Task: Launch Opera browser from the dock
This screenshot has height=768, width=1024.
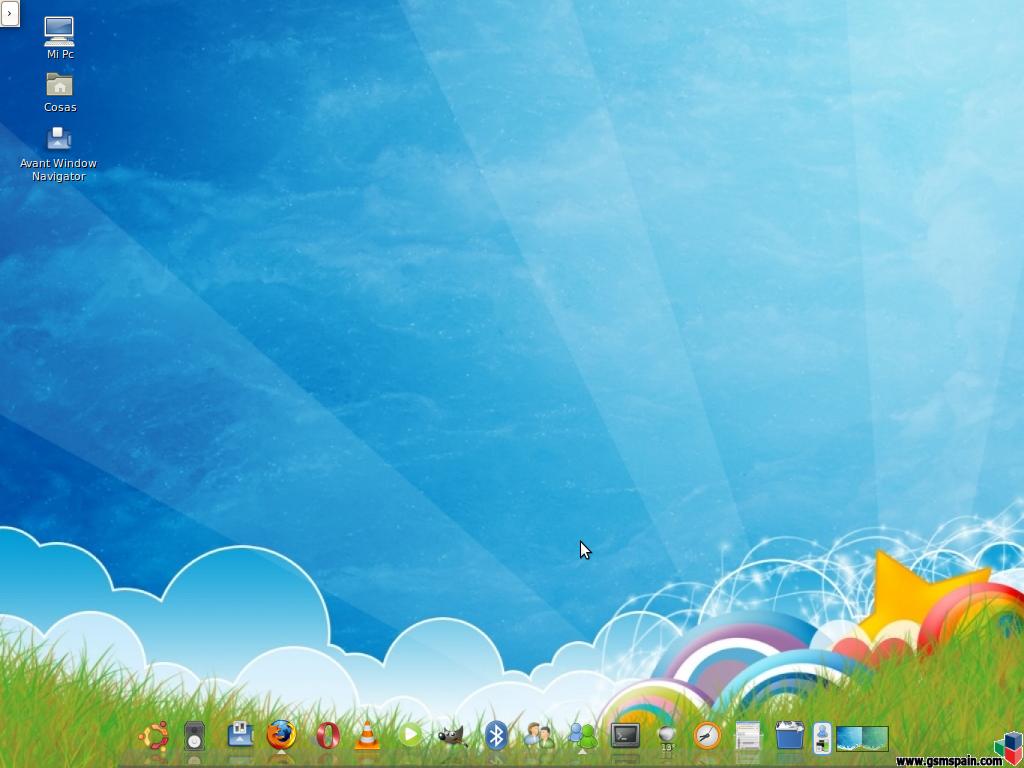Action: [x=327, y=735]
